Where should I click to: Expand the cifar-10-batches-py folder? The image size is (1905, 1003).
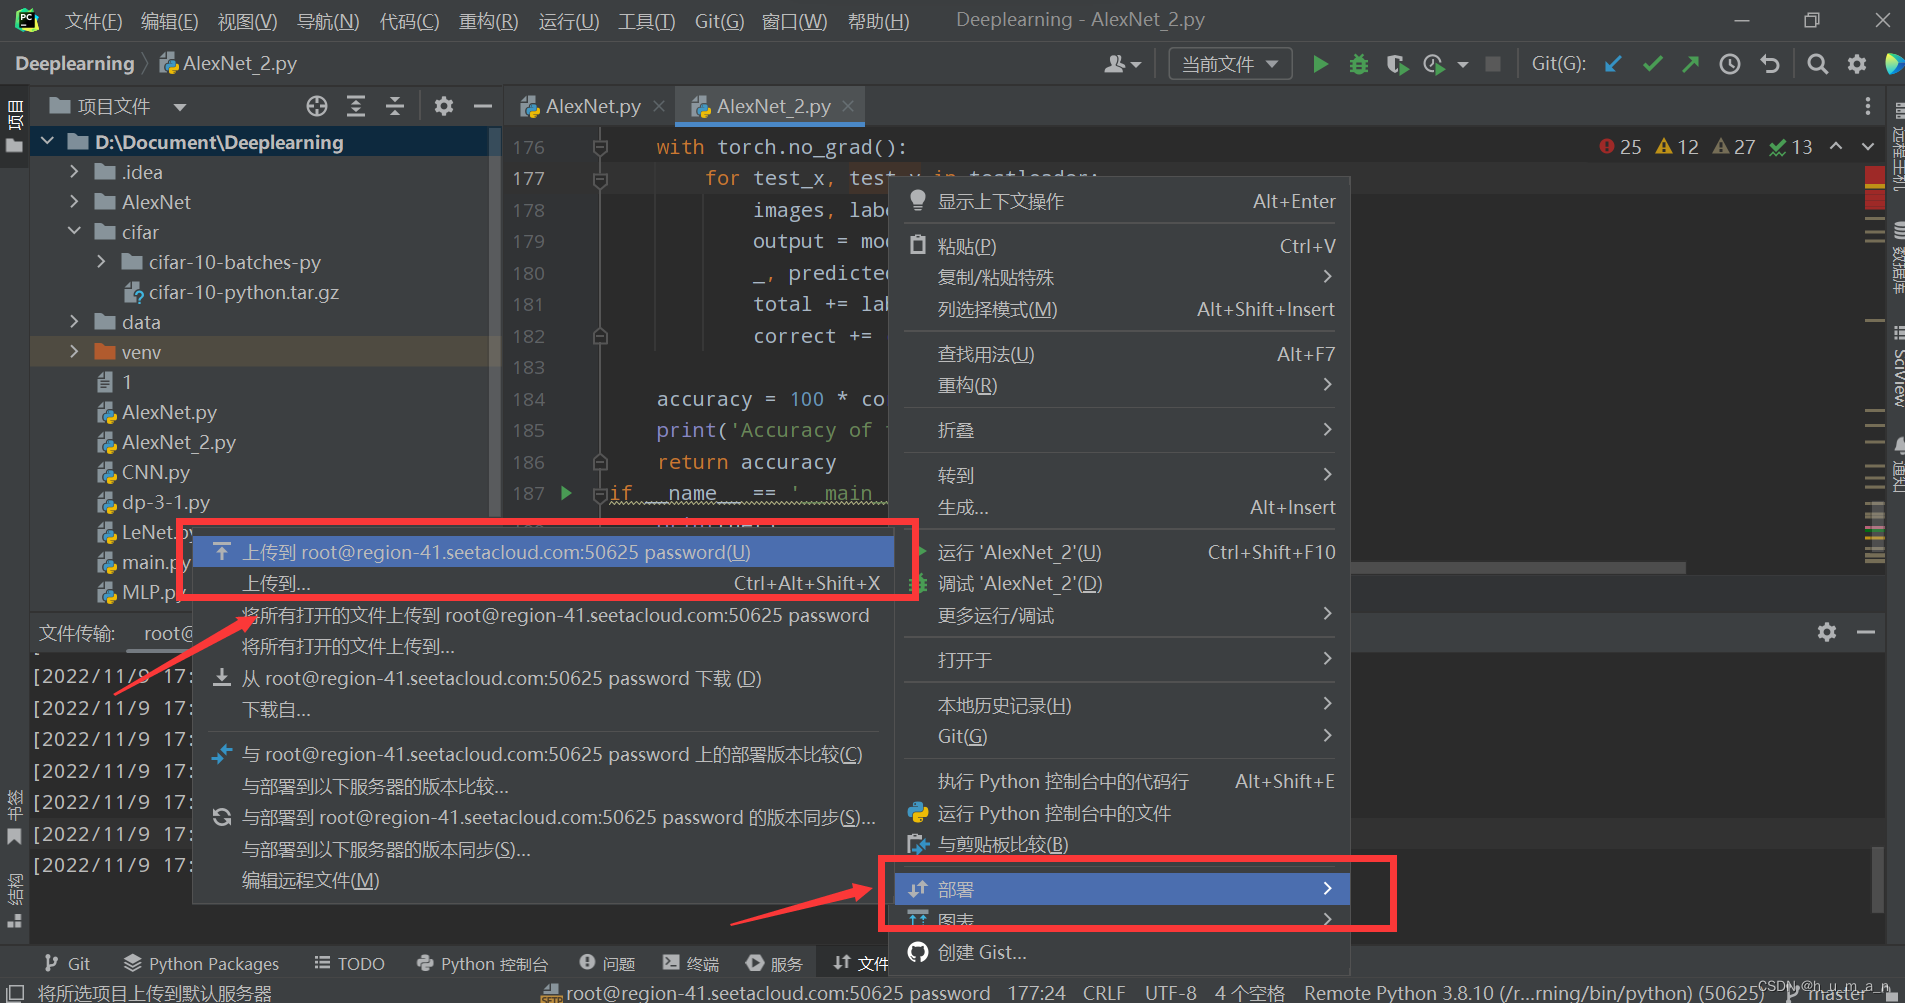(x=102, y=262)
